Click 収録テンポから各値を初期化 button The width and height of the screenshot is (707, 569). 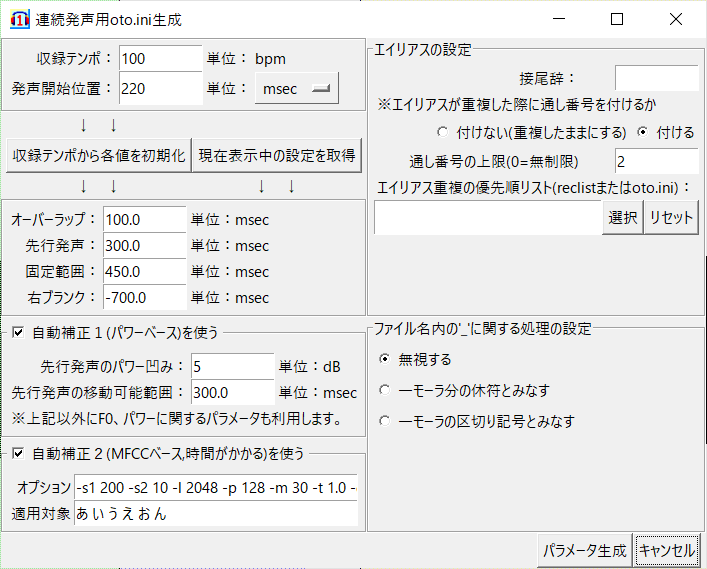point(99,156)
